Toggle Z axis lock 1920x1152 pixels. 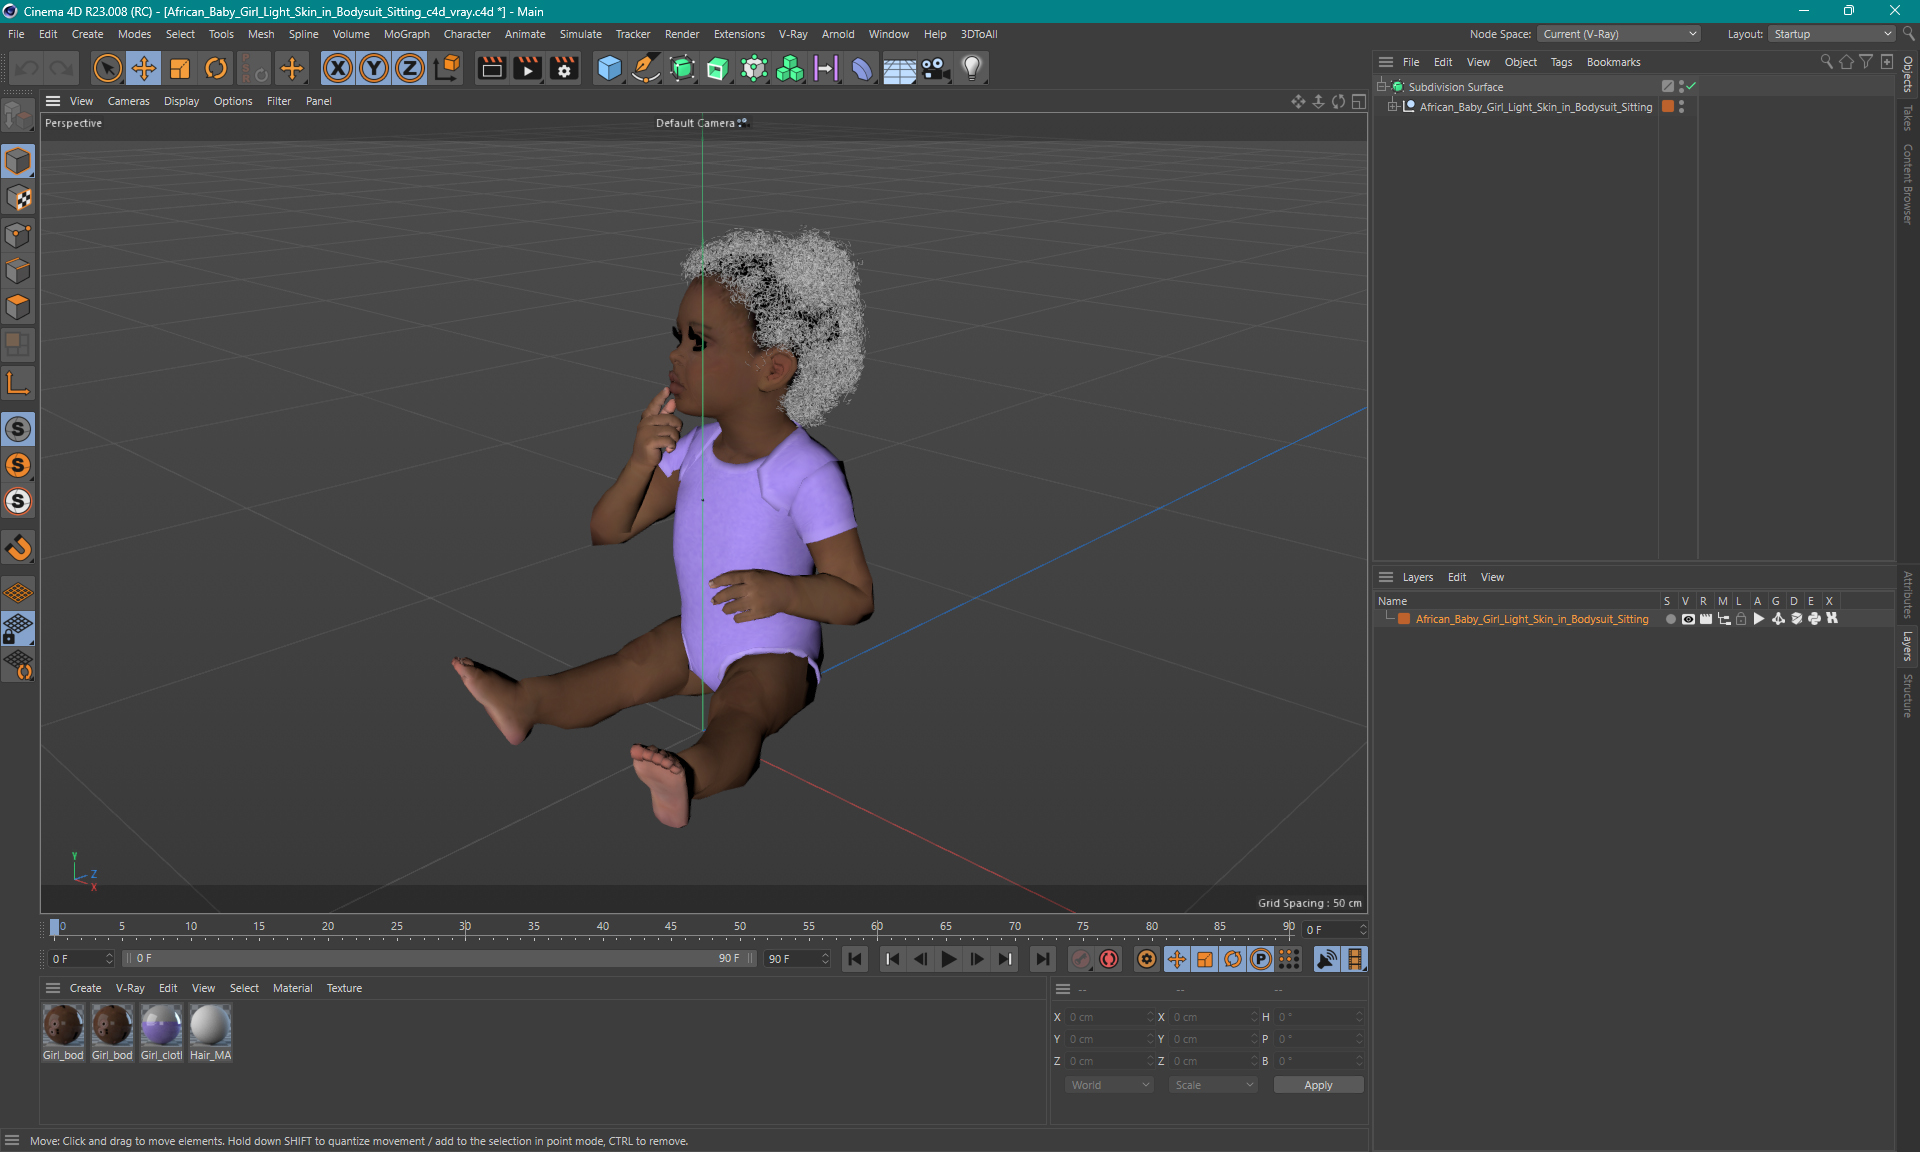tap(410, 68)
